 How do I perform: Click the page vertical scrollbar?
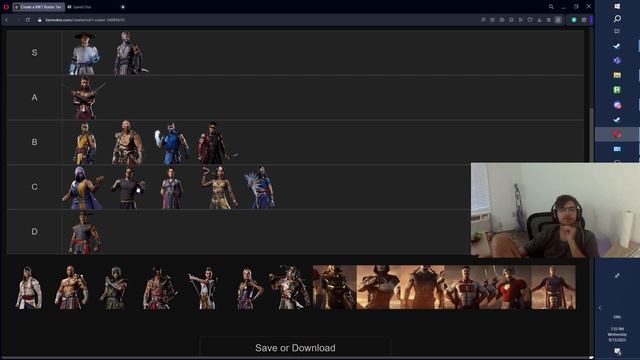pos(591,135)
